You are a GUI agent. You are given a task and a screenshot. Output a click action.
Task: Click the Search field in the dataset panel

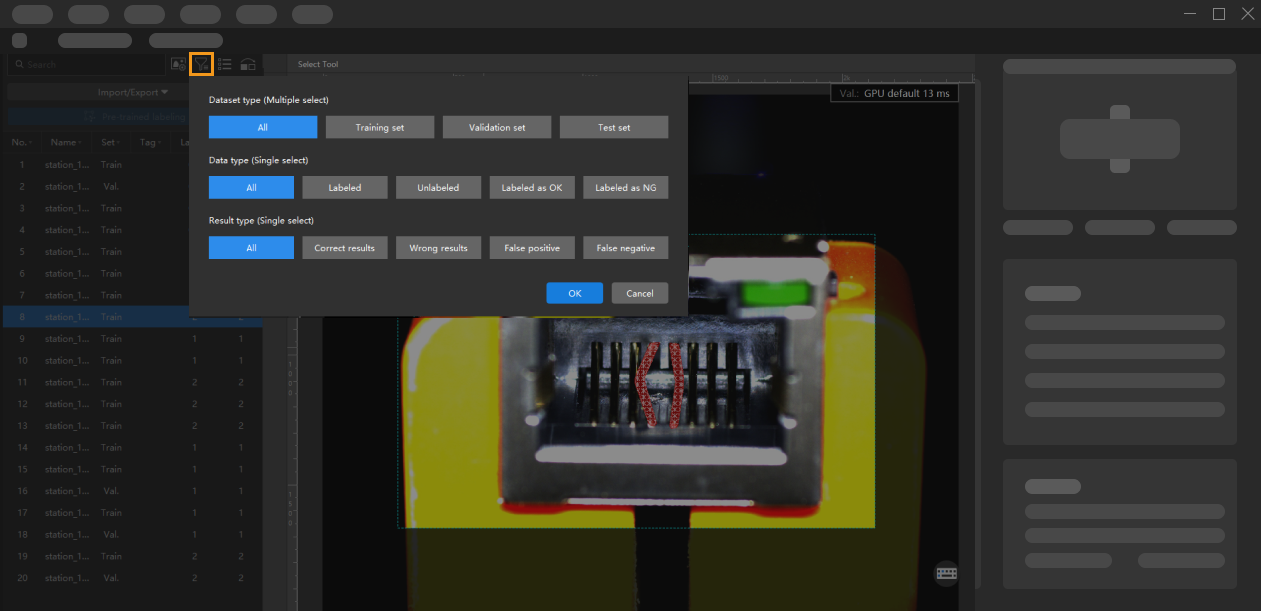click(x=86, y=64)
